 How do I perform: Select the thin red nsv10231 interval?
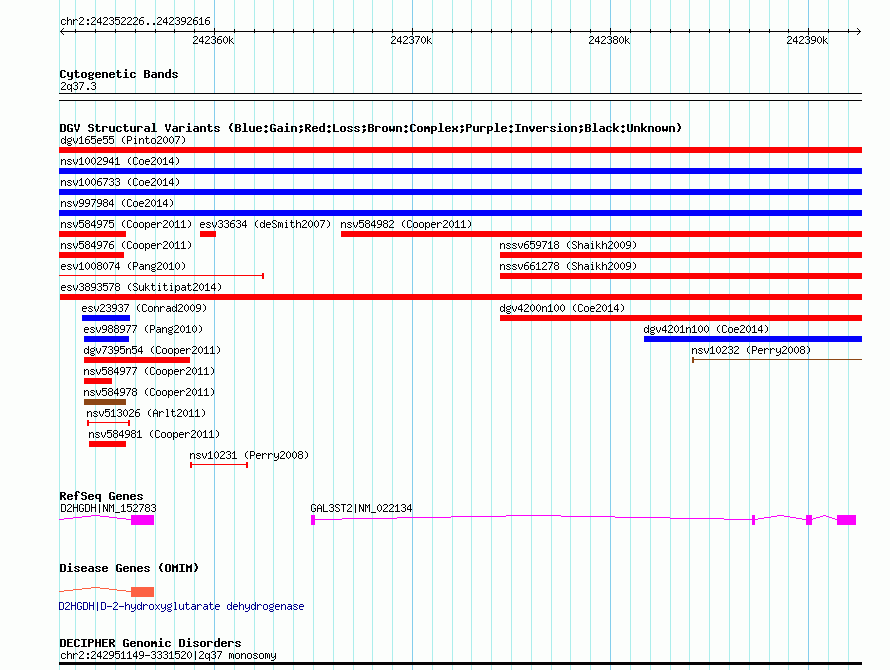219,465
